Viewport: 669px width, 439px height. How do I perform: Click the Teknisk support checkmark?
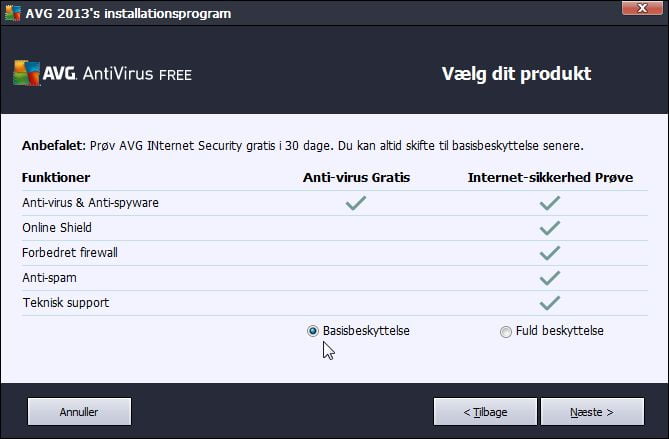550,303
